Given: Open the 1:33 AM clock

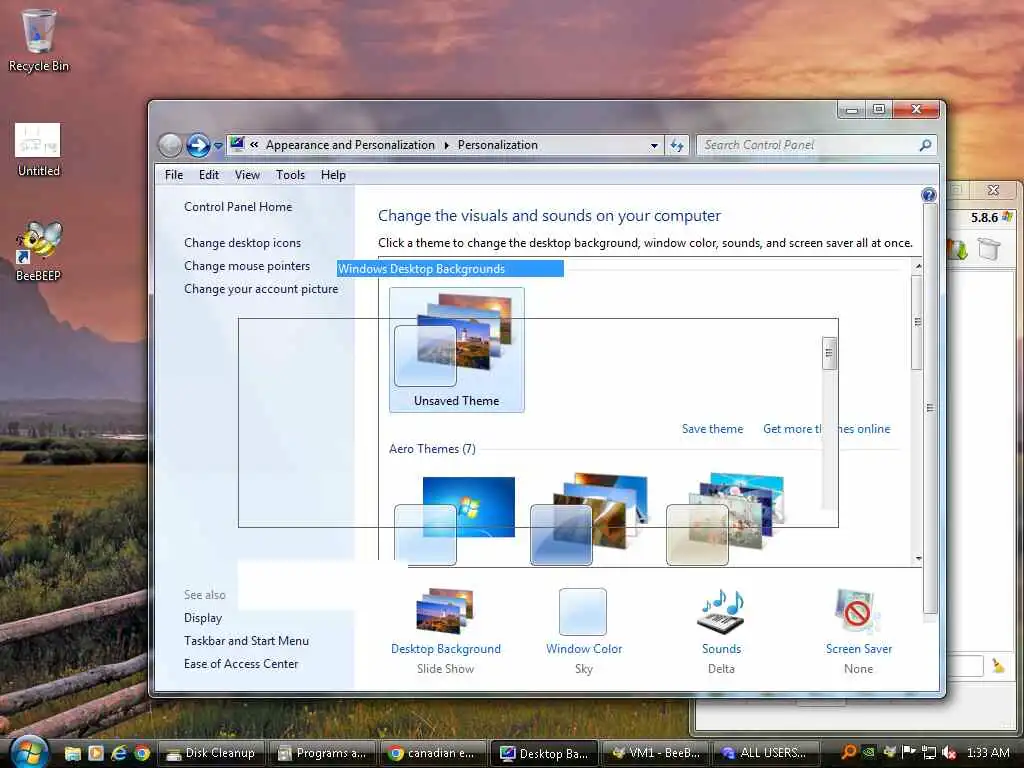Looking at the screenshot, I should tap(988, 753).
